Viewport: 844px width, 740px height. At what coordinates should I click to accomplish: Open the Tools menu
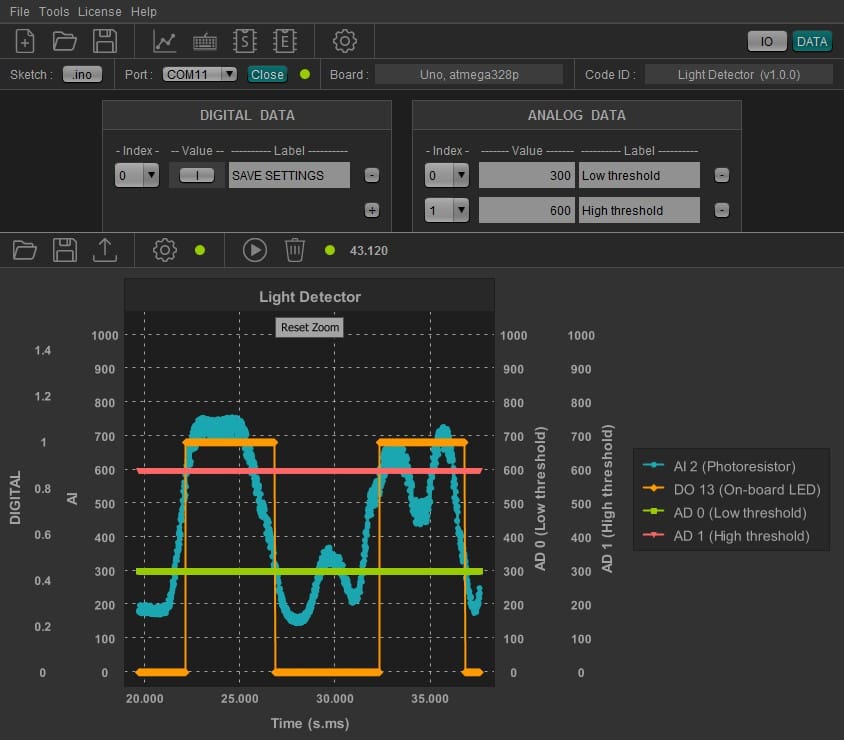tap(54, 11)
